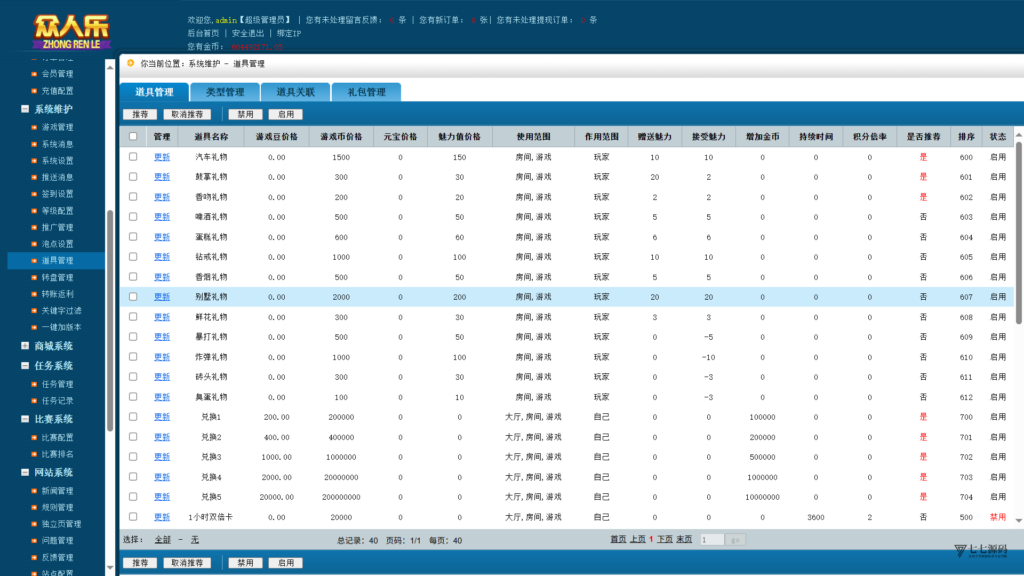Switch to the 道具关联 tab
Image resolution: width=1024 pixels, height=576 pixels.
(295, 92)
